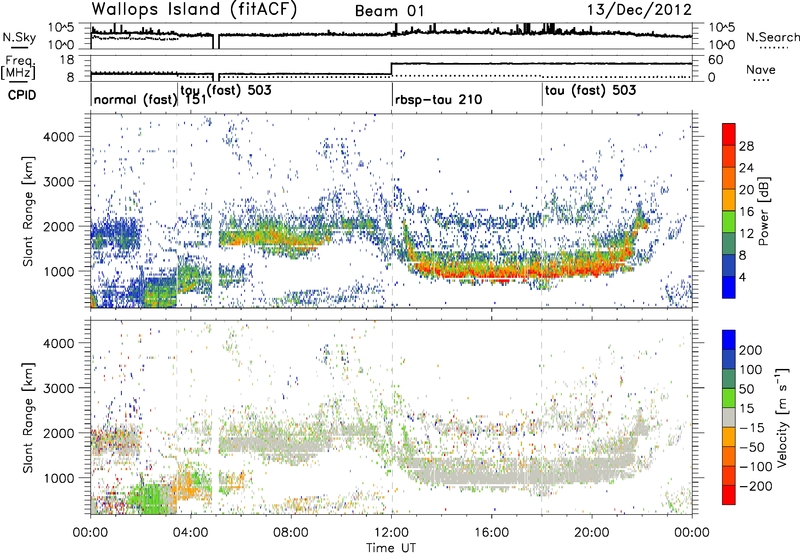
Task: Select the 'normal (fast)' CPID text
Action: click(135, 99)
